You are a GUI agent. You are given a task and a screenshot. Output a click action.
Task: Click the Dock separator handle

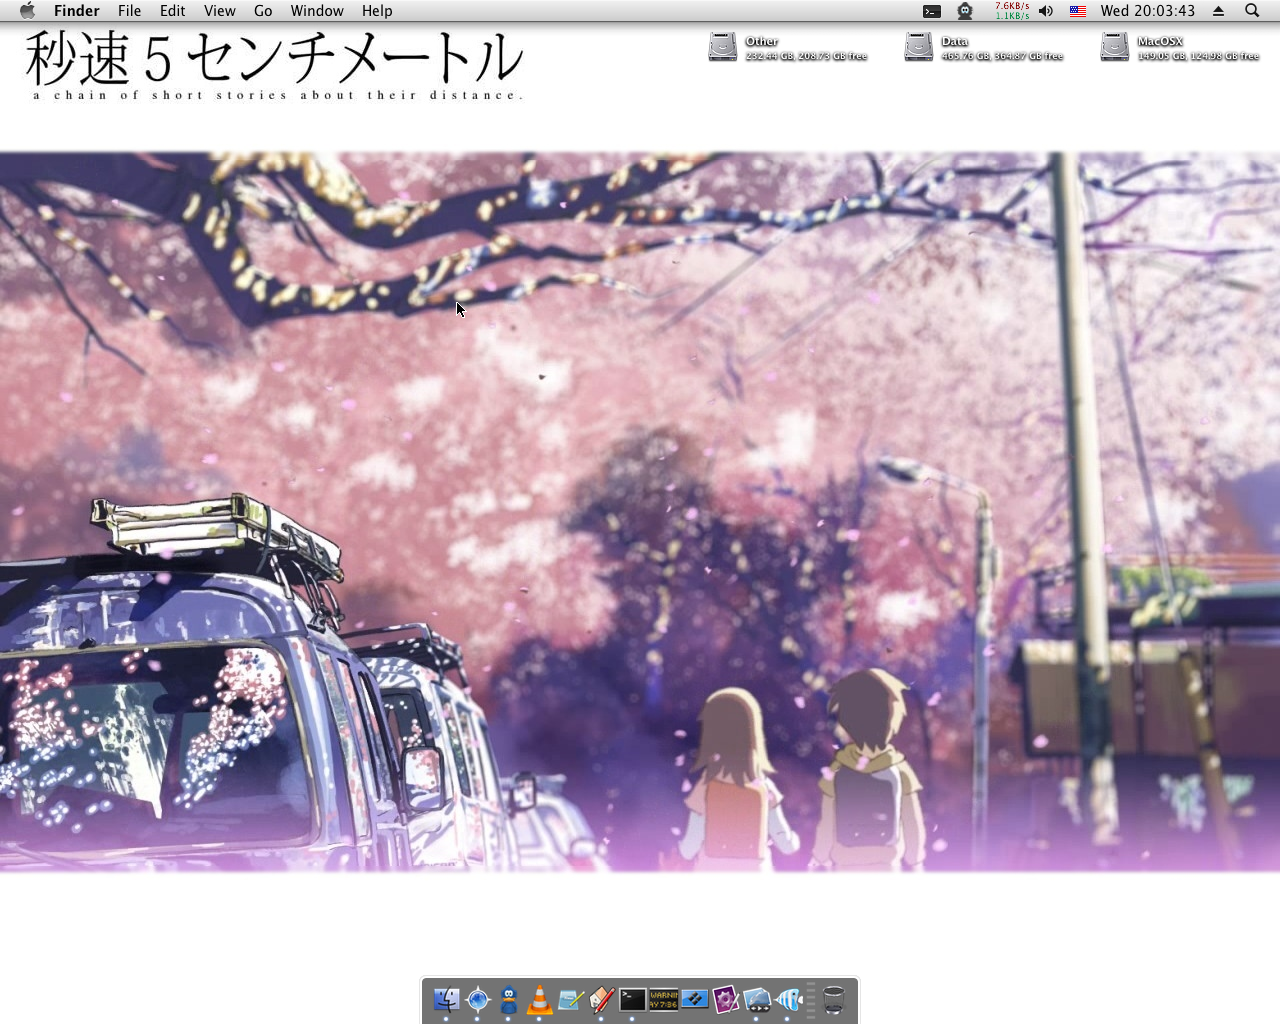[x=811, y=999]
